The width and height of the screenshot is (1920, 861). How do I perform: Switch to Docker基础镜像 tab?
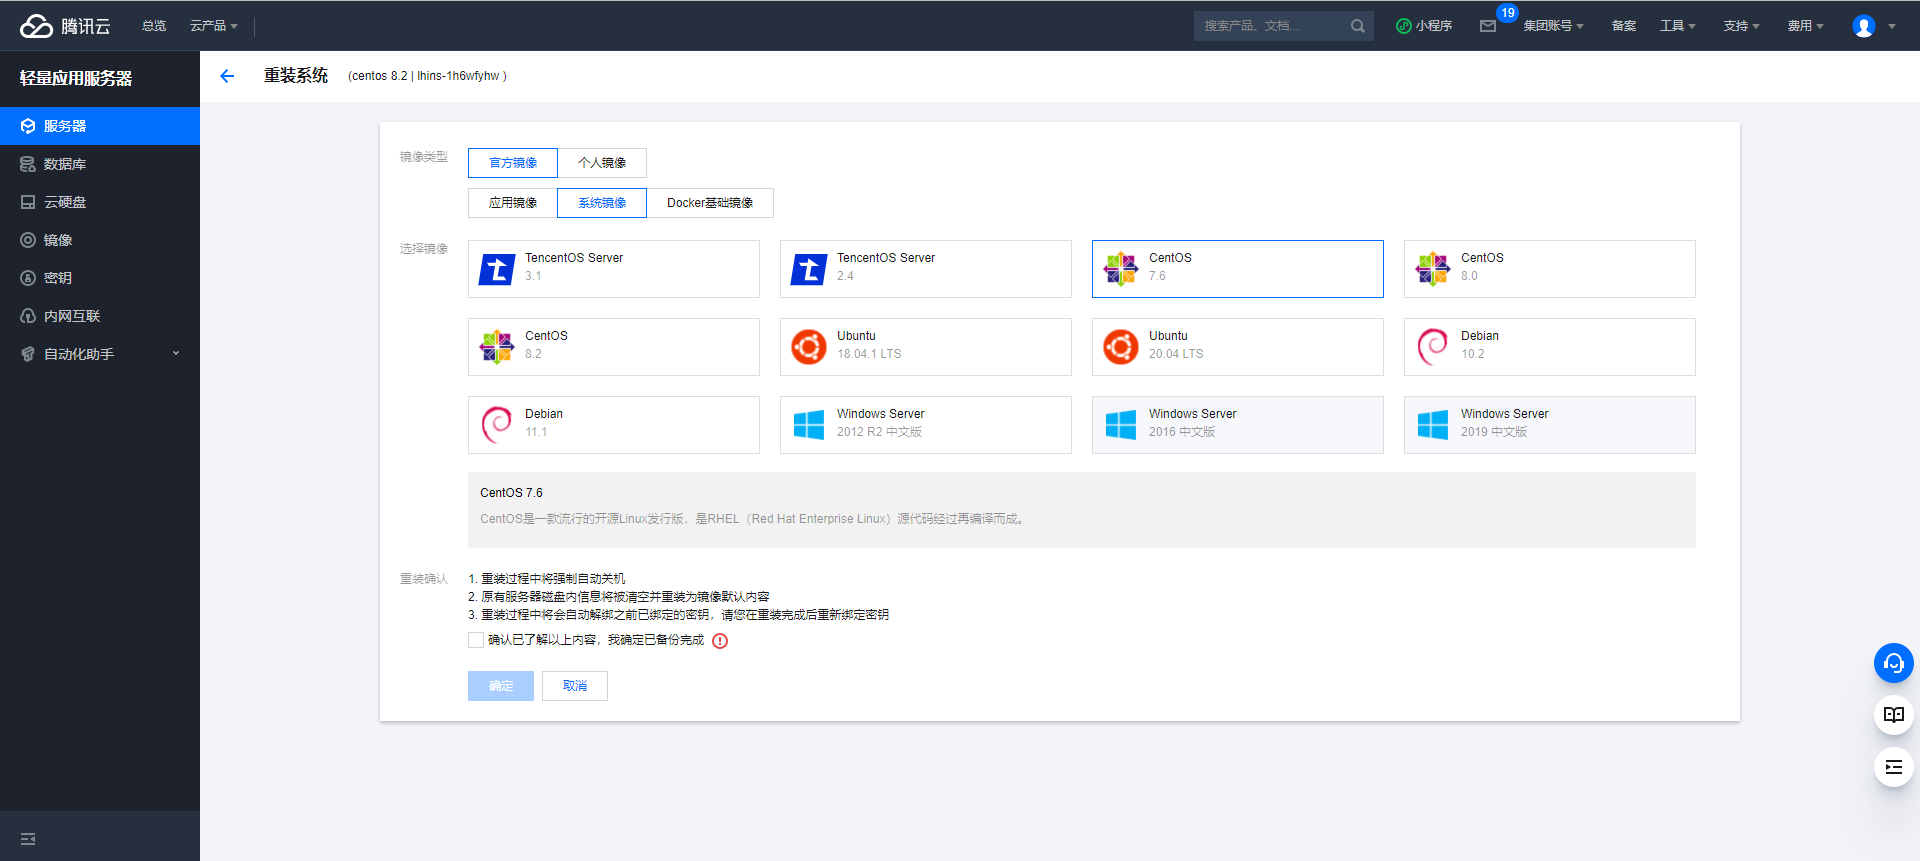coord(710,203)
